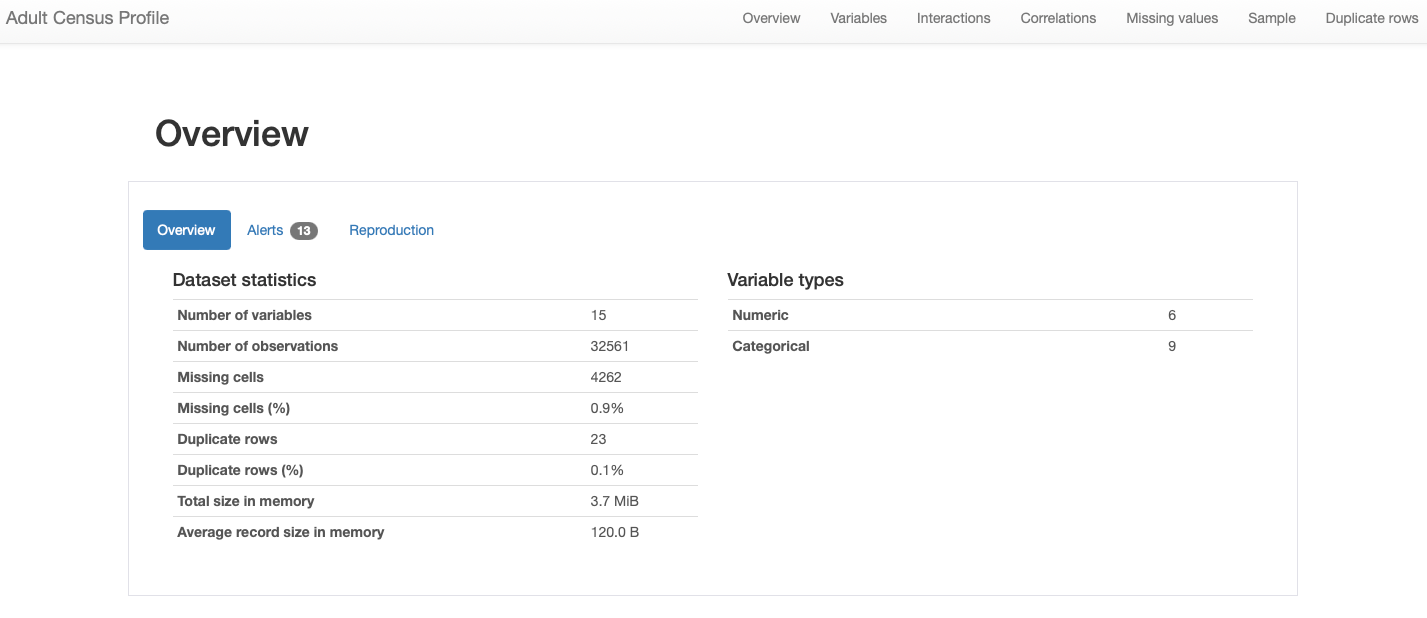Go to Duplicate rows in top navbar

pyautogui.click(x=1371, y=18)
